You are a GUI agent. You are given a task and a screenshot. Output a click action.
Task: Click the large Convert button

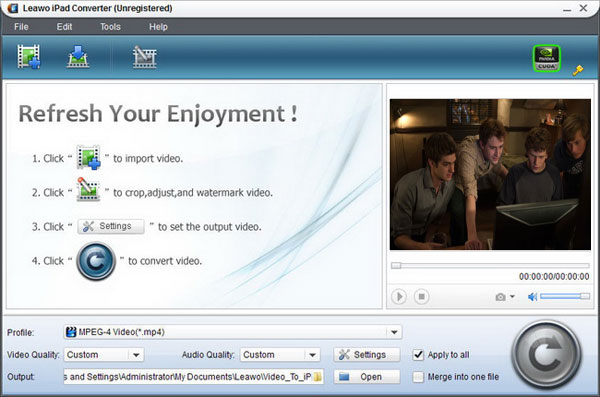[546, 355]
